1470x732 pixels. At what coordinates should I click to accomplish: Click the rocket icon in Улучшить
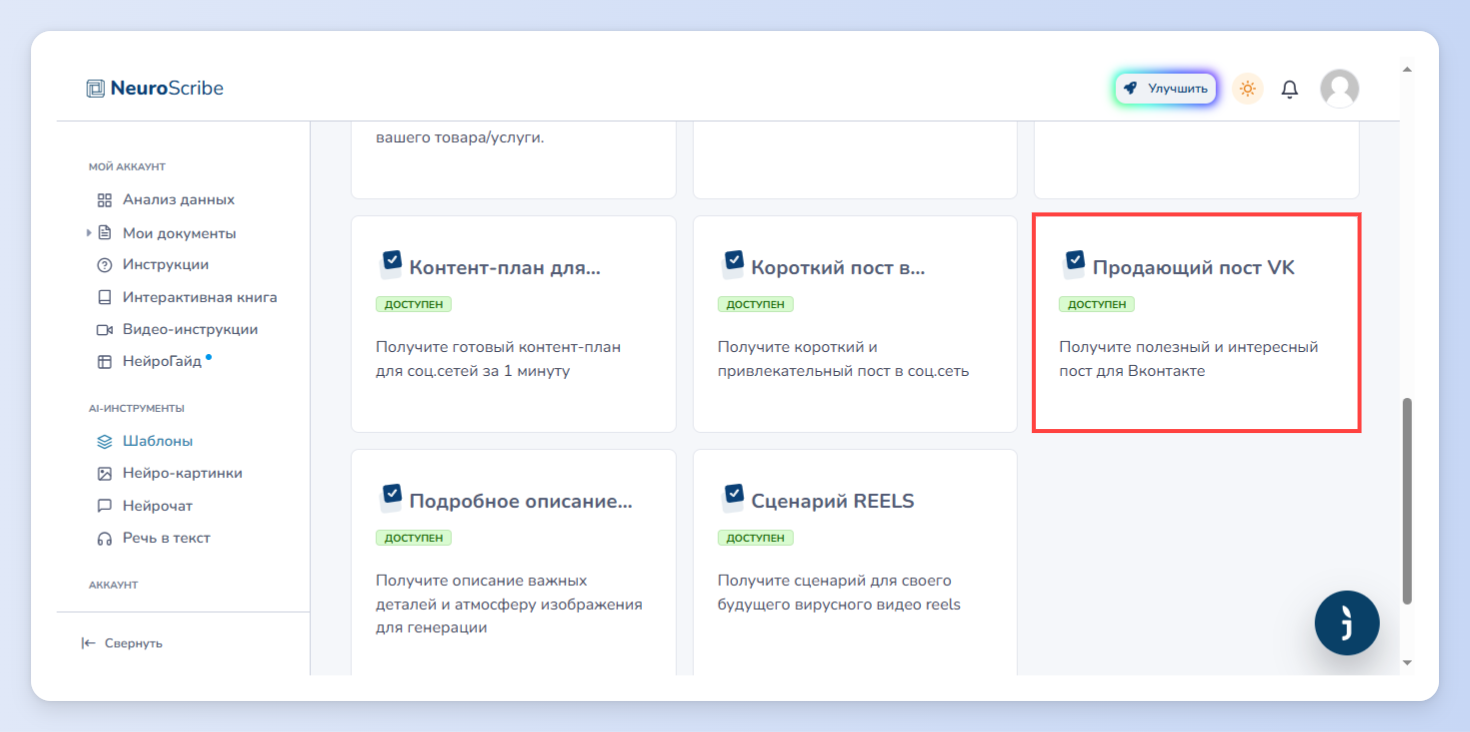1131,88
